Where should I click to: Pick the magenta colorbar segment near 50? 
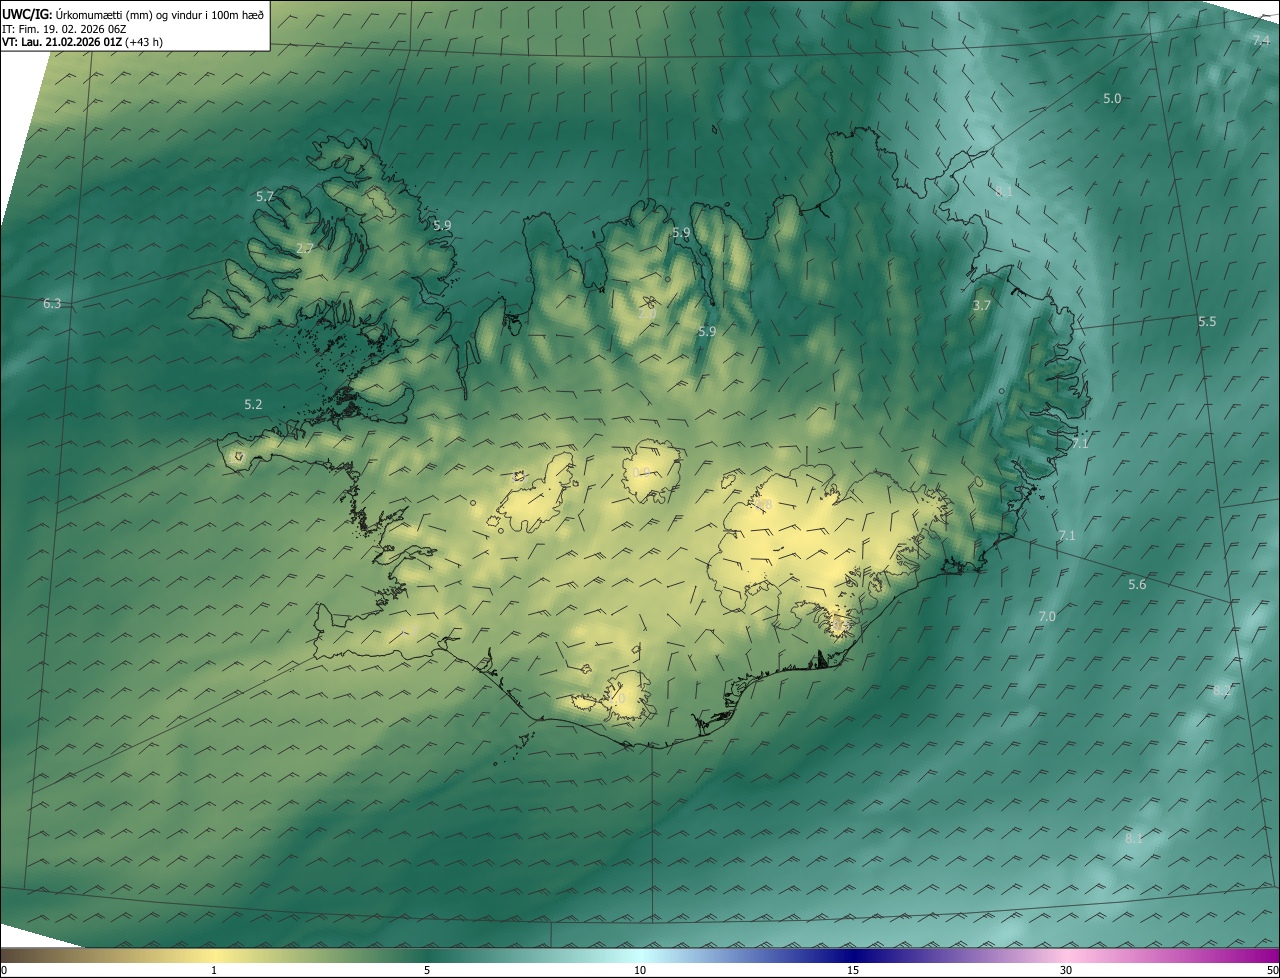coord(1268,955)
